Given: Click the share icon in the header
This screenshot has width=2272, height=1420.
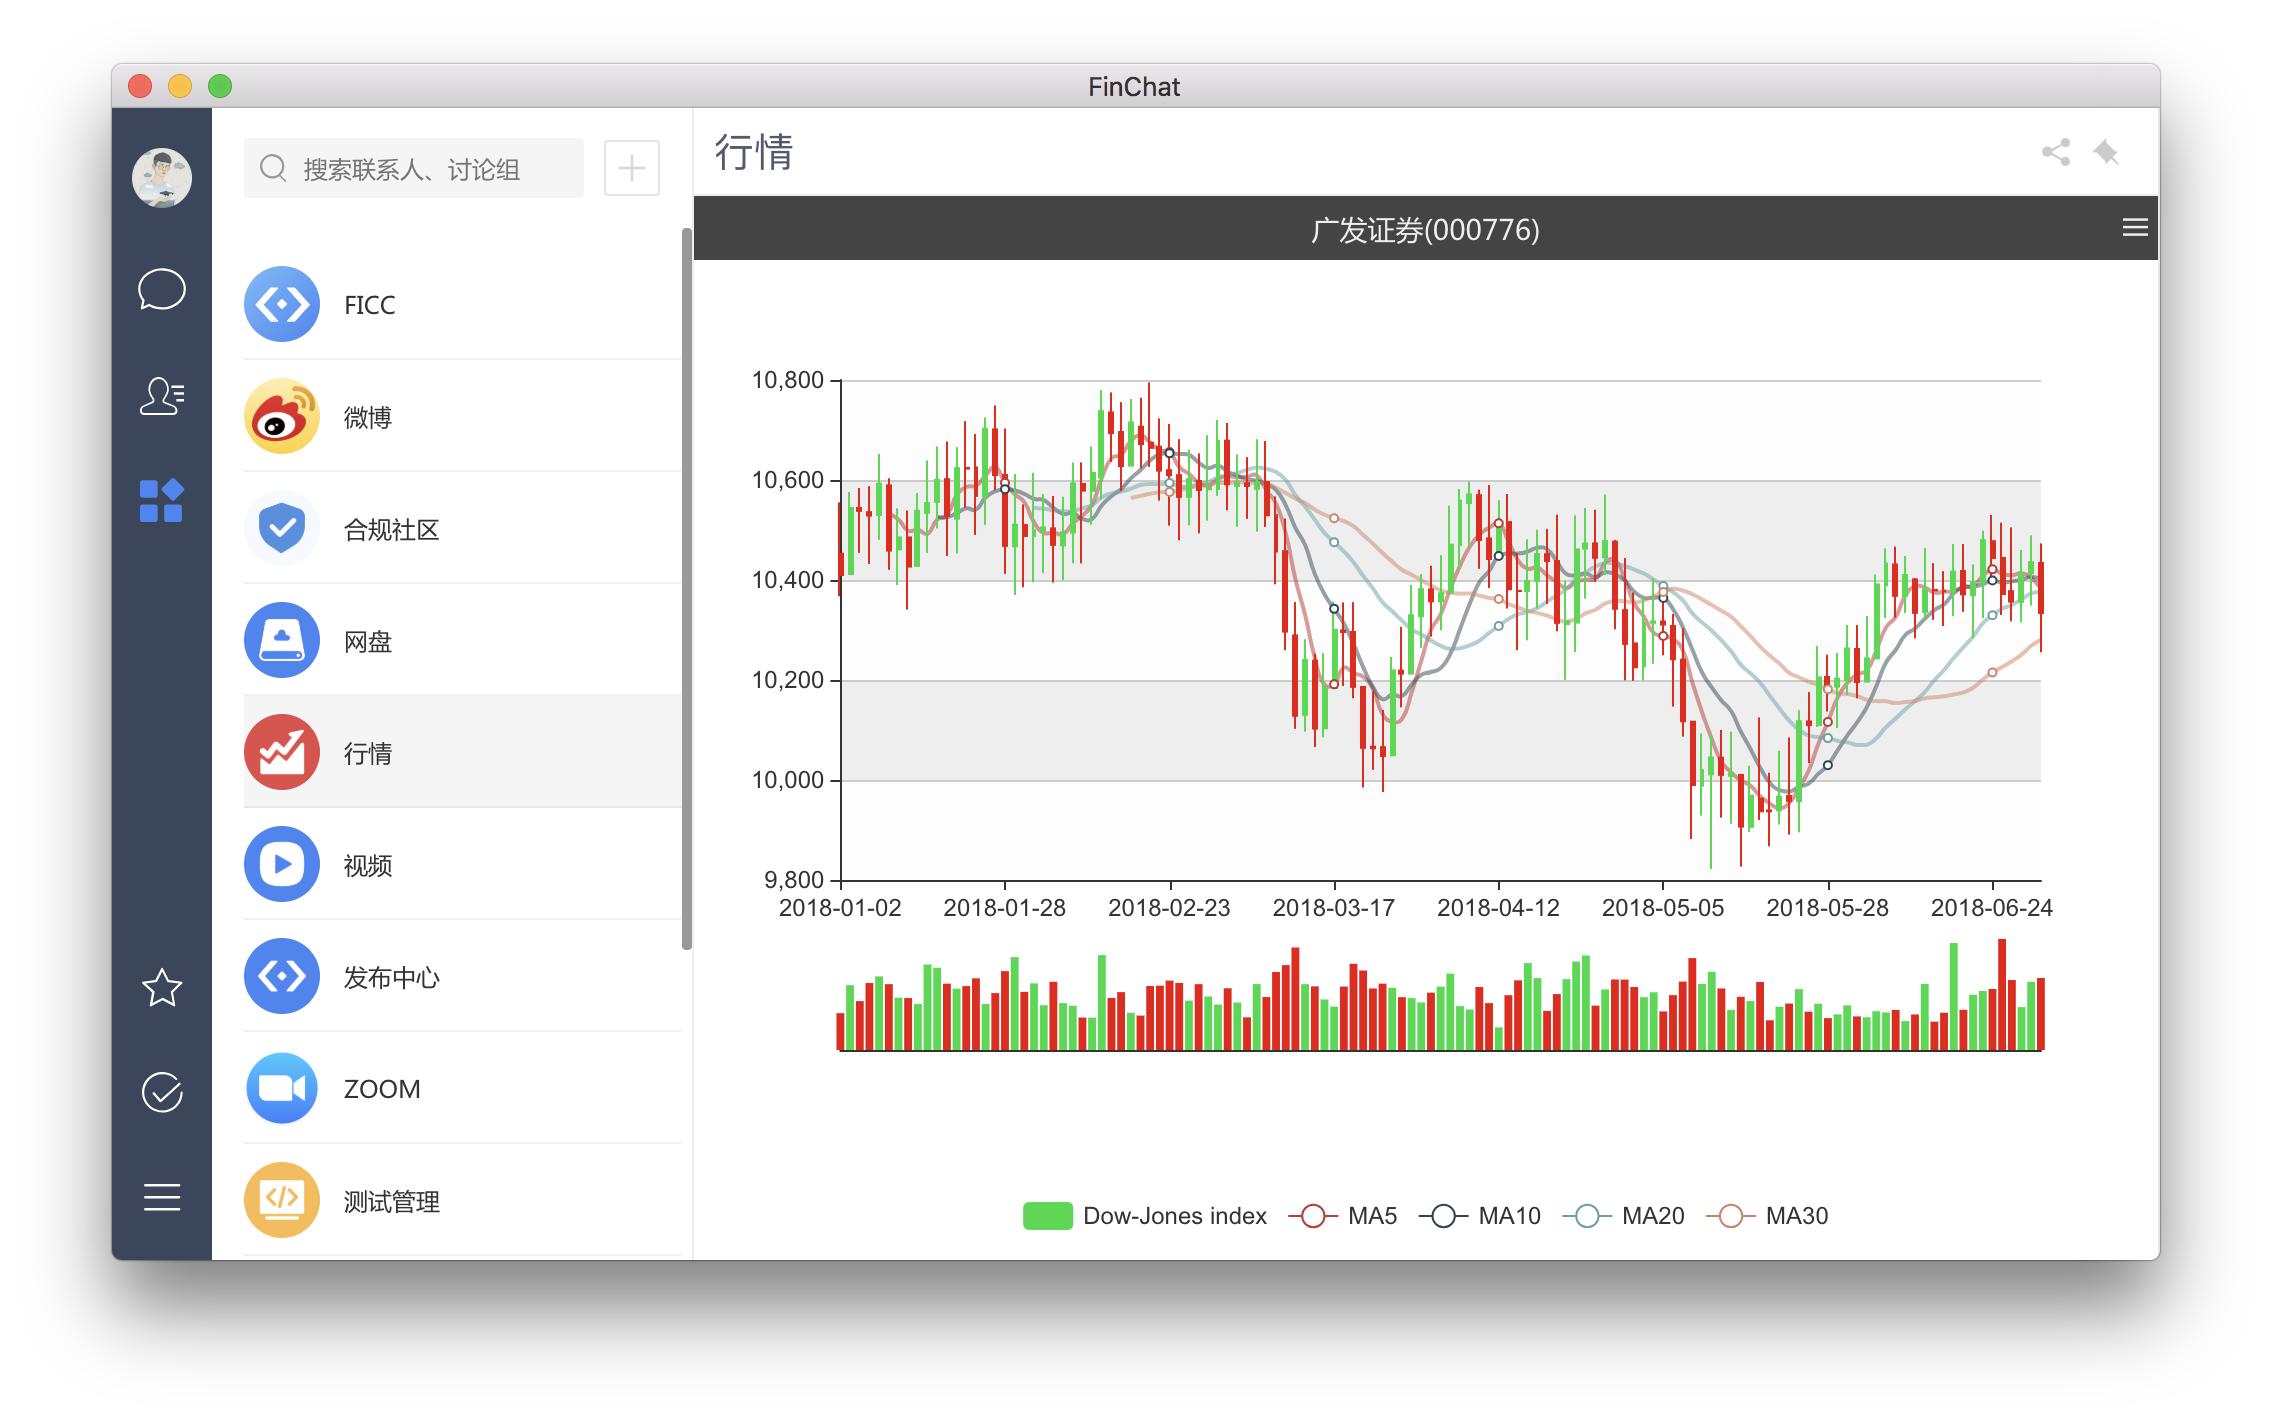Looking at the screenshot, I should (2055, 153).
